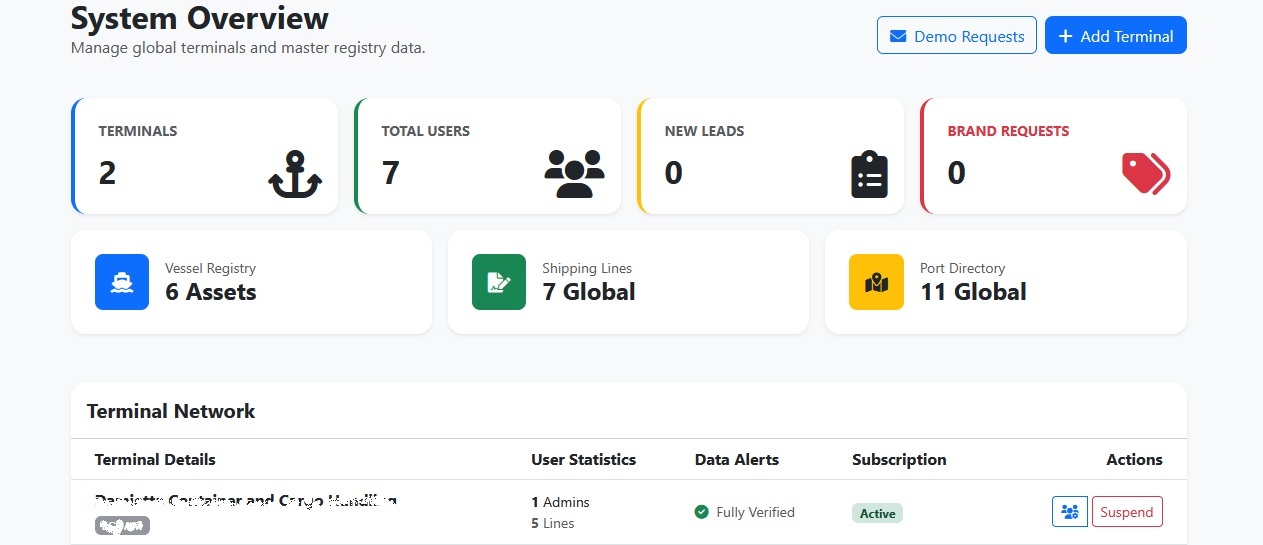Open the green Shipping Lines document icon
Screen dimensions: 1263x545
(x=499, y=282)
